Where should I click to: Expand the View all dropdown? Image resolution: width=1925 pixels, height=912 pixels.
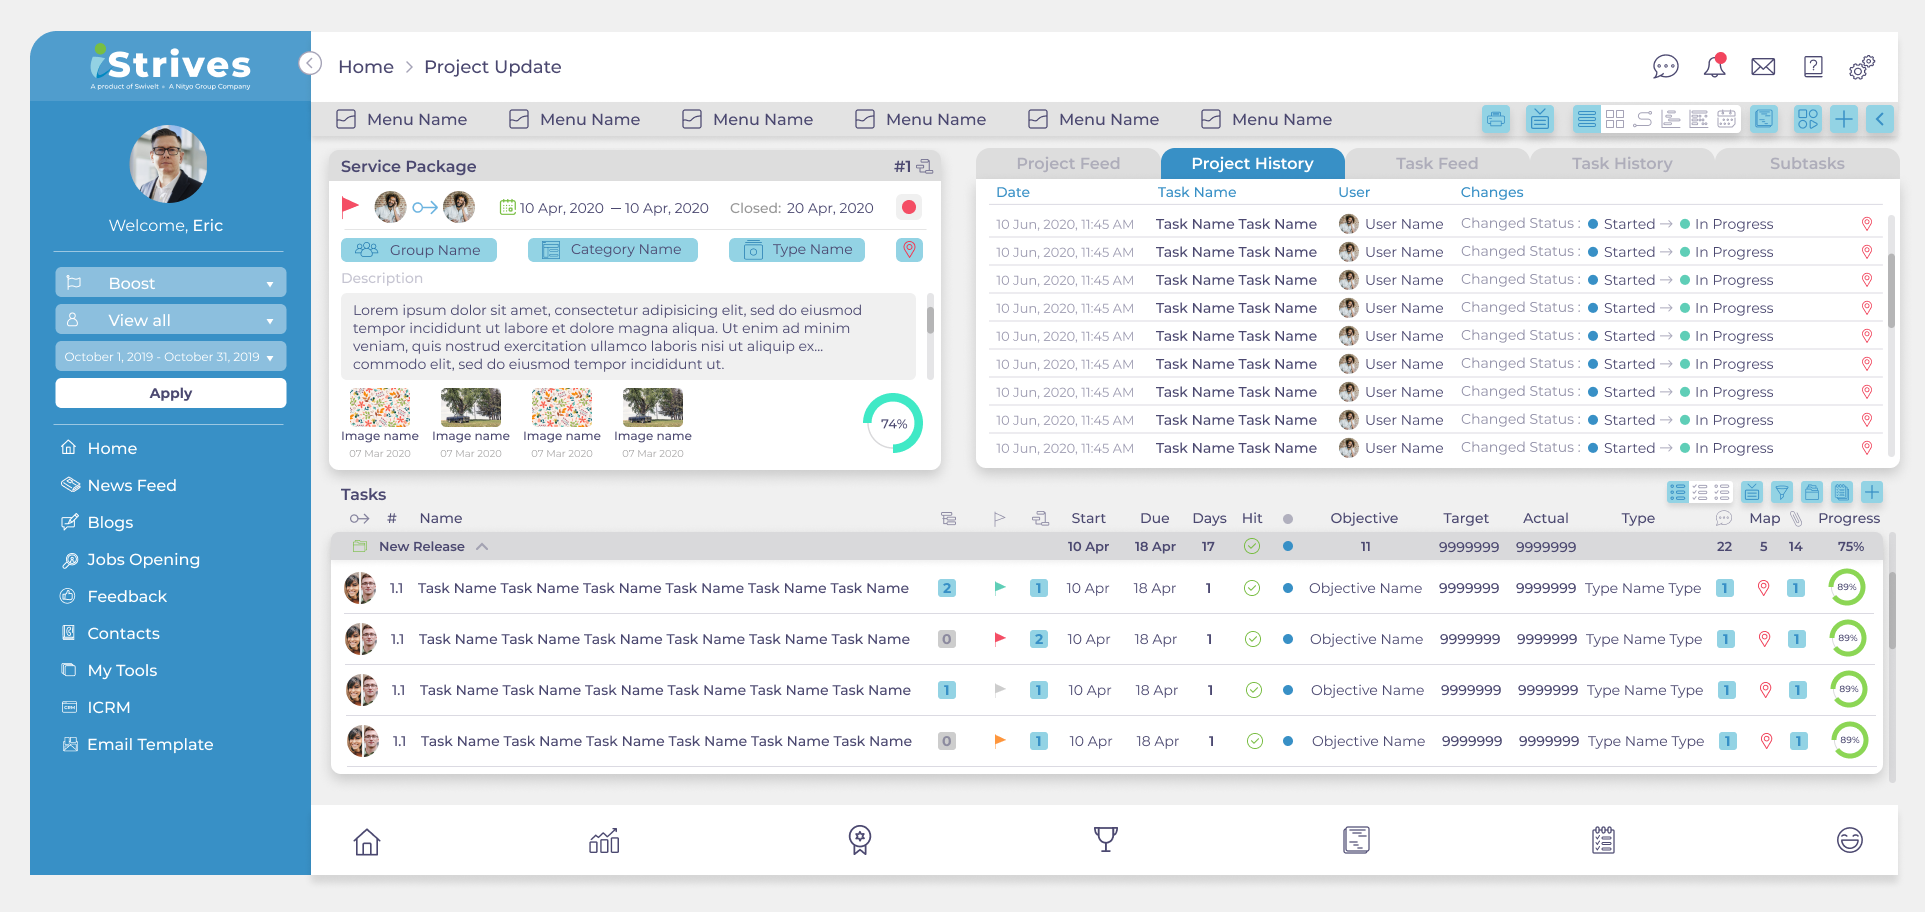(170, 320)
